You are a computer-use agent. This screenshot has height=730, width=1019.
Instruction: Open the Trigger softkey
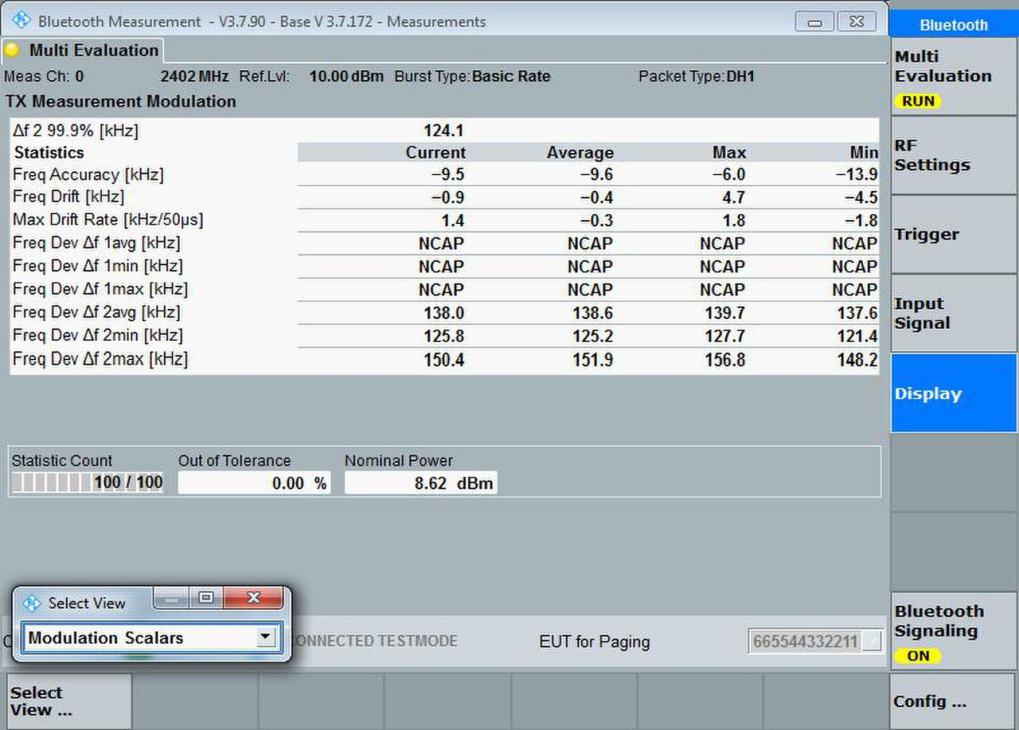pyautogui.click(x=953, y=235)
